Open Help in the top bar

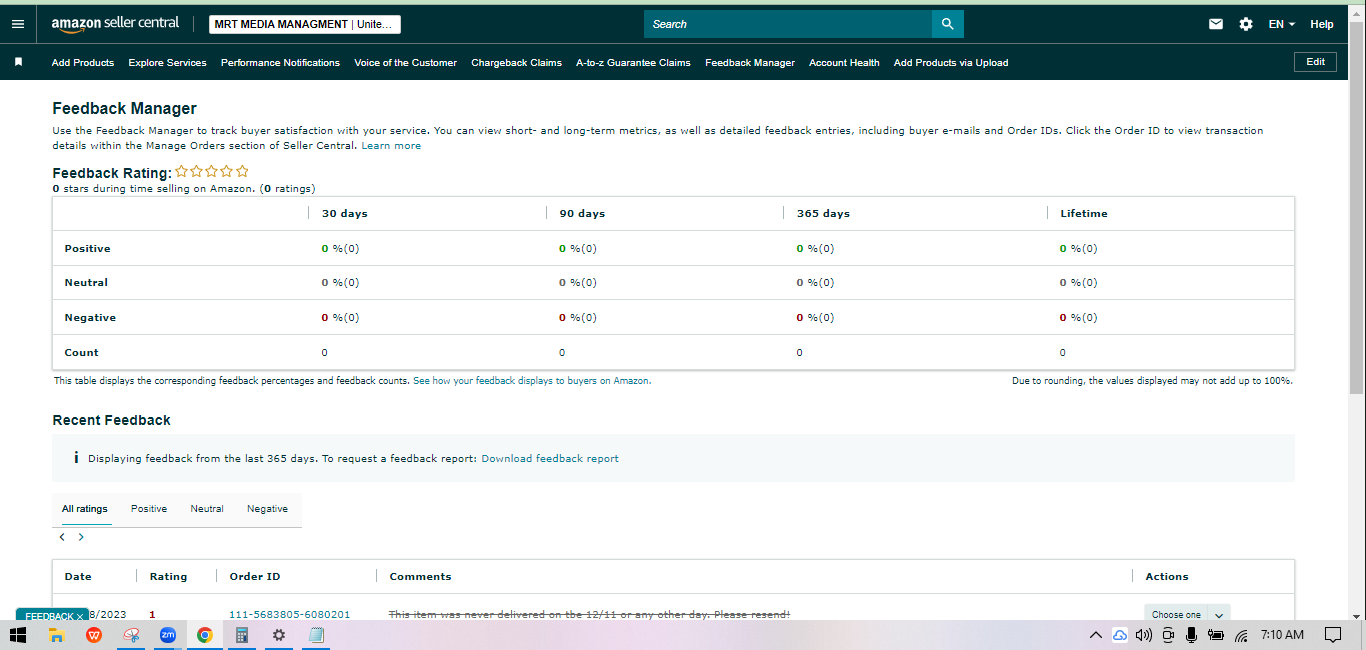point(1322,24)
